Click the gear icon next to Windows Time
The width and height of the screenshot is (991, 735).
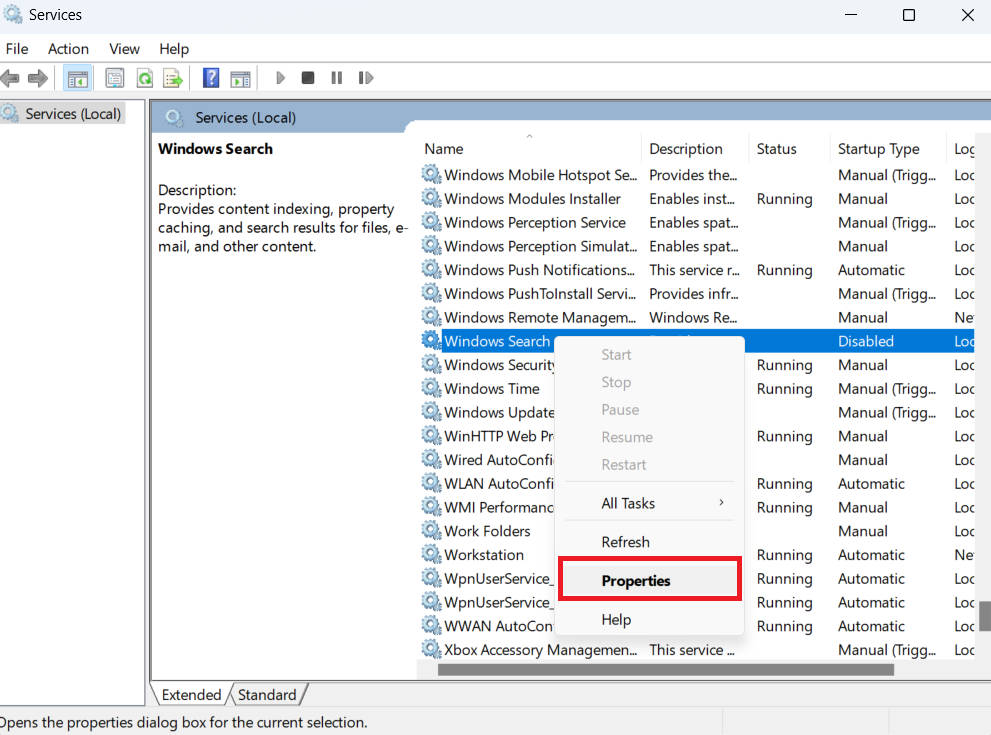pos(431,388)
